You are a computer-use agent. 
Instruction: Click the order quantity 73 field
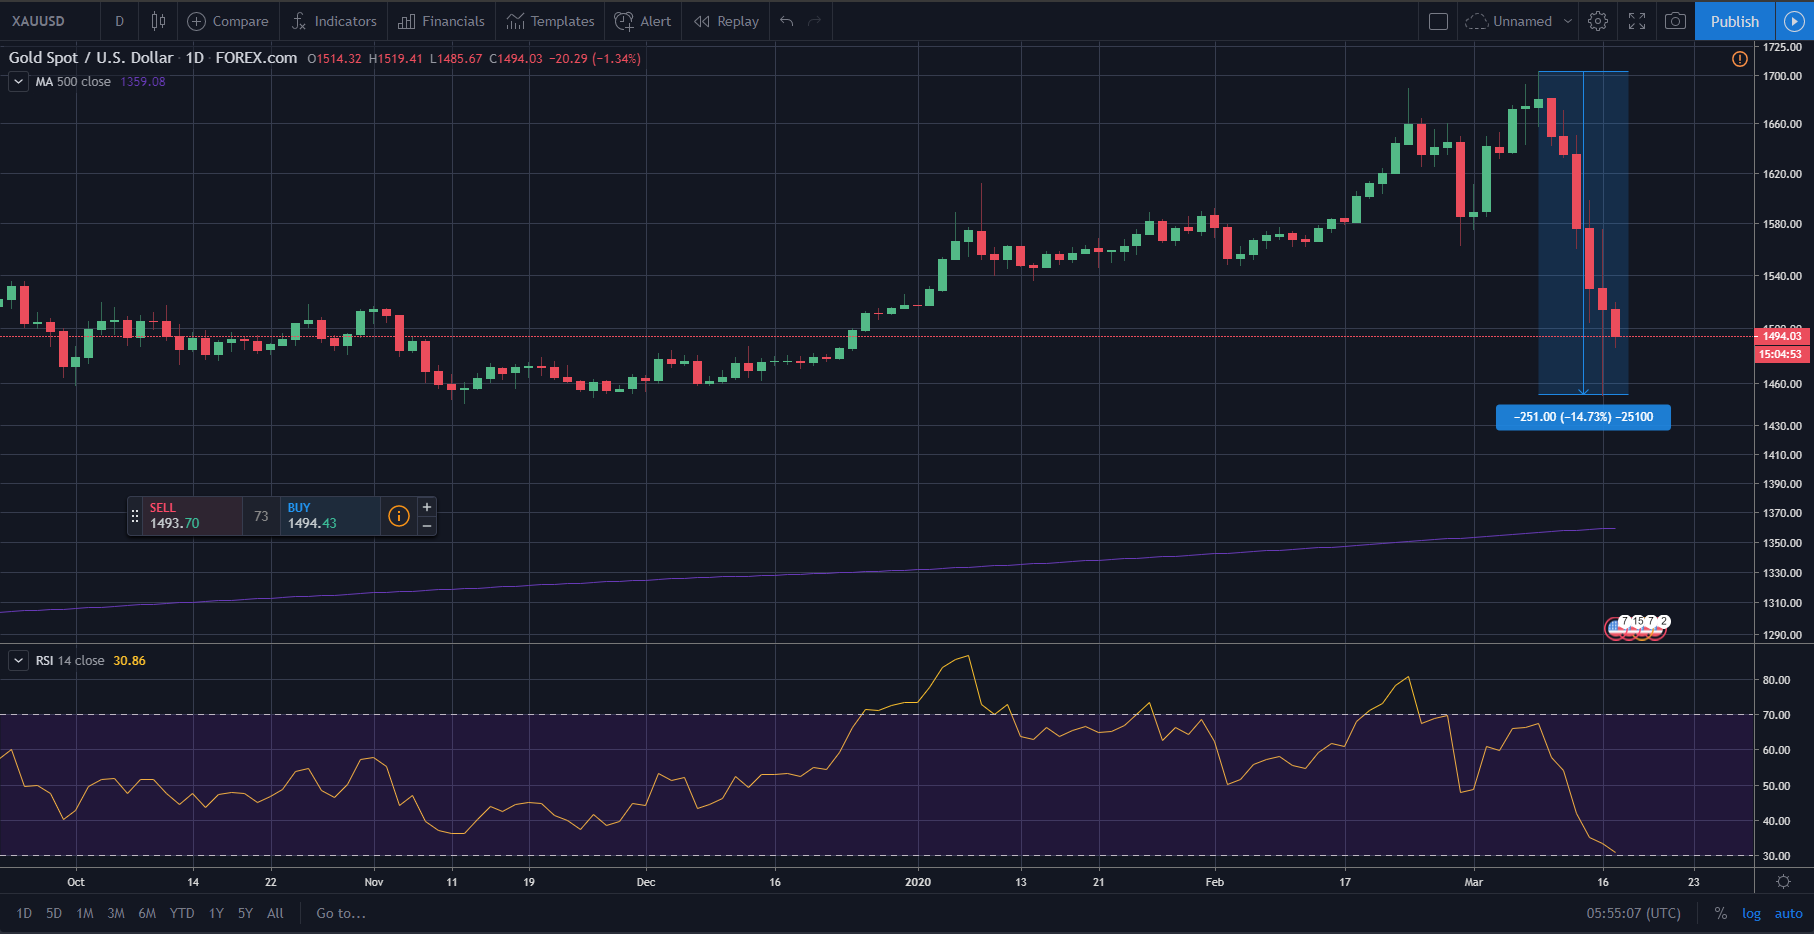261,516
